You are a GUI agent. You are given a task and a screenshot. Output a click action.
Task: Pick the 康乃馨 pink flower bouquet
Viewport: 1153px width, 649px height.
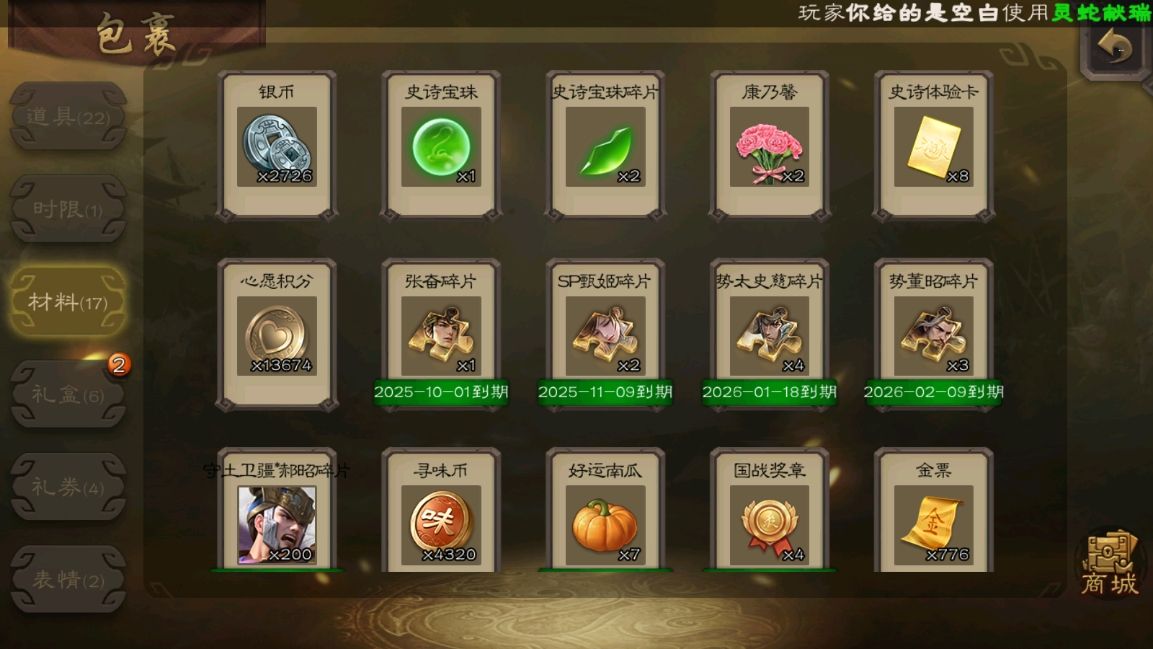(769, 146)
